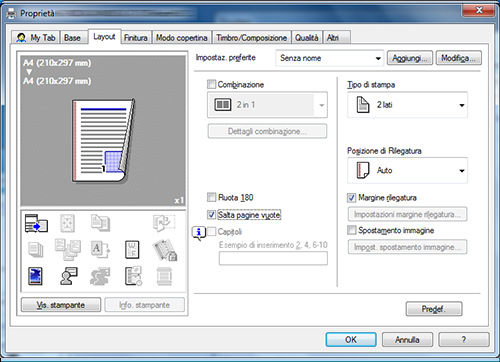Click the page icon next to 2 lati
Image resolution: width=500 pixels, height=362 pixels.
[363, 105]
